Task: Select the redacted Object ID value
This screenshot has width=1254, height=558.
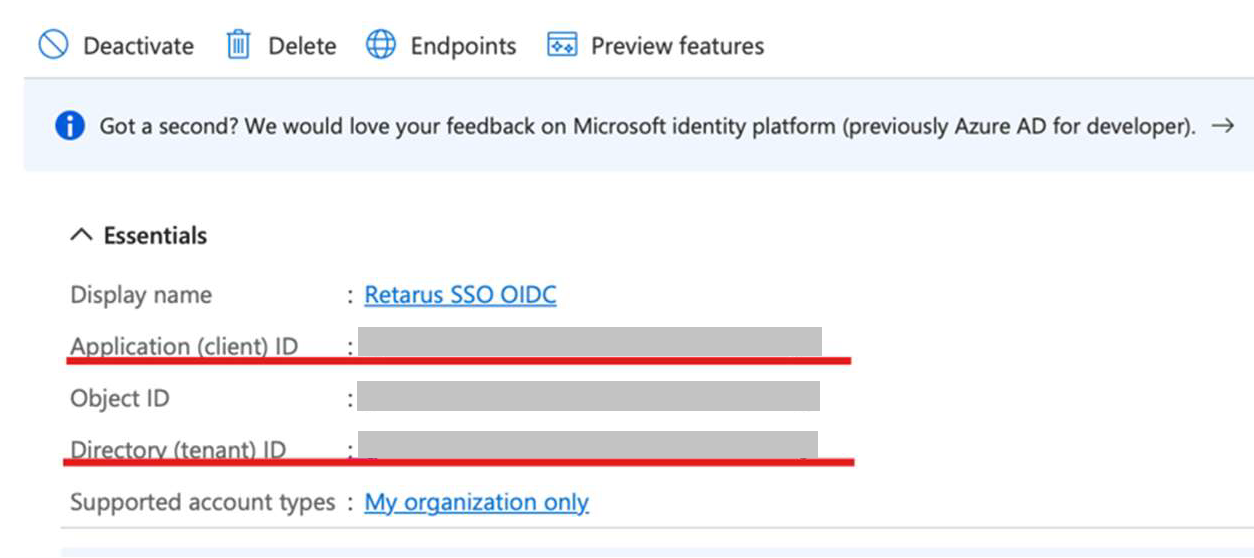Action: [588, 396]
